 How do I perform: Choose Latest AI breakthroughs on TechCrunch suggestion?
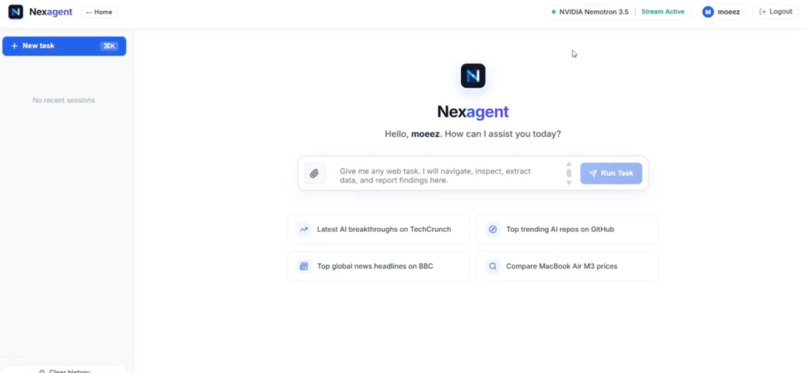click(x=378, y=229)
